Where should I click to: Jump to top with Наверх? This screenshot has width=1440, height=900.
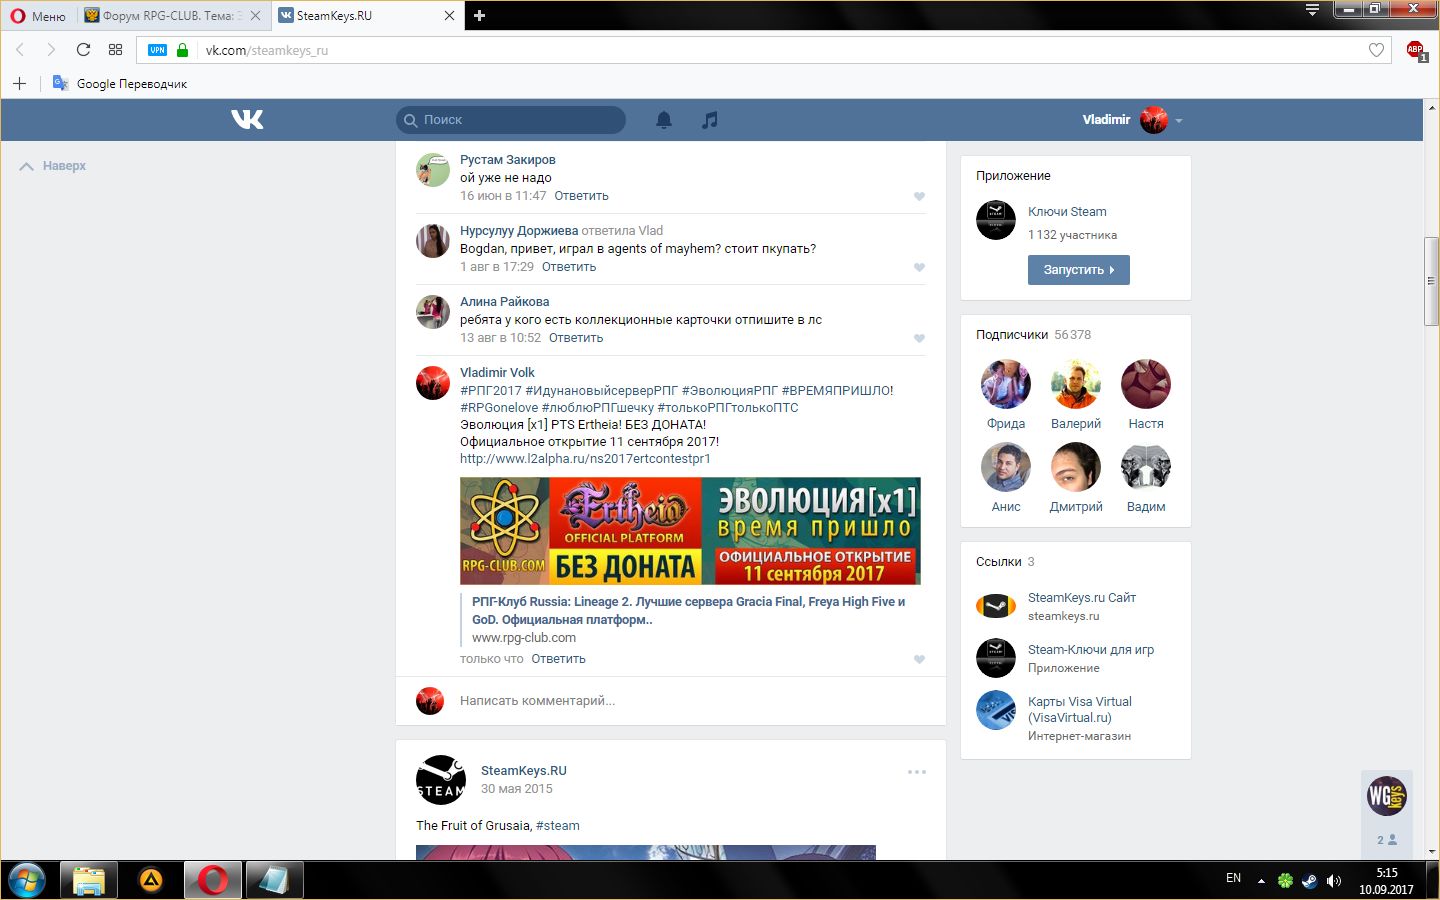coord(53,166)
